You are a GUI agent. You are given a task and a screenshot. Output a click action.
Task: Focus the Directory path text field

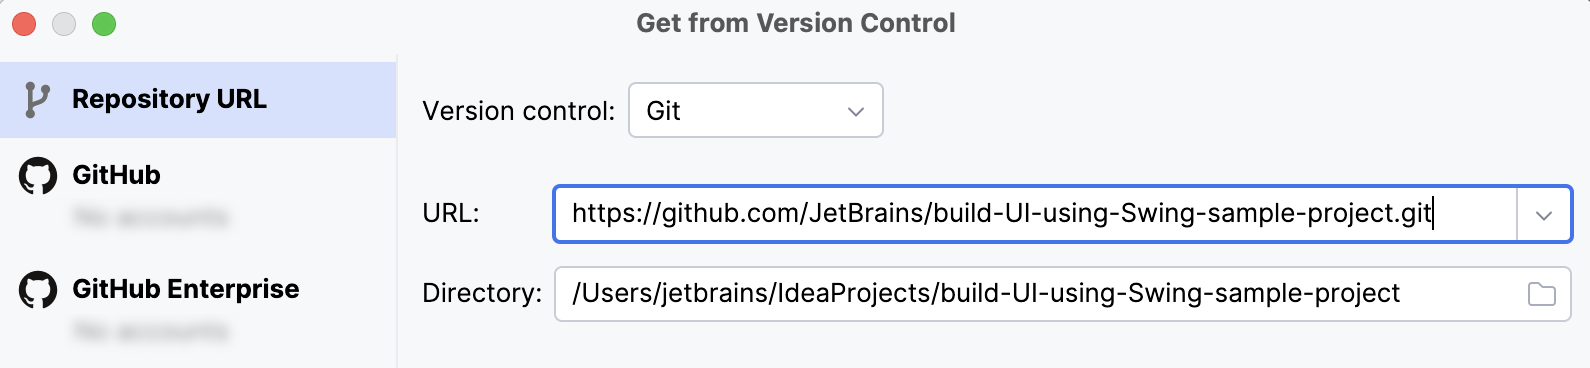pos(1063,294)
